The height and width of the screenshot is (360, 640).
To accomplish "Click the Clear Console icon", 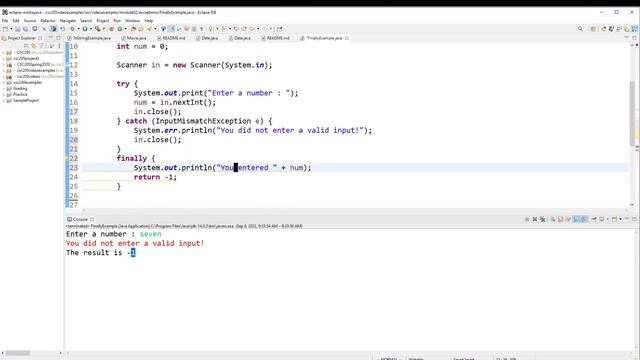I will (552, 219).
